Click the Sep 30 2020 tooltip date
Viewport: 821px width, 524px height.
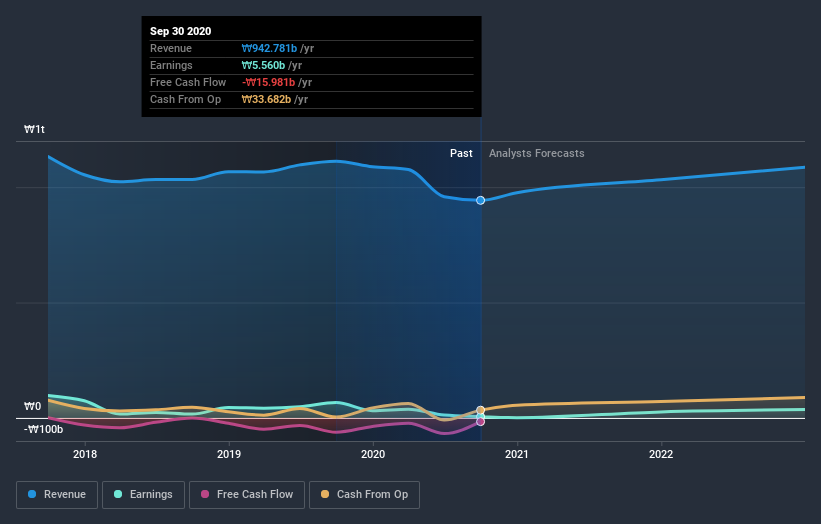pos(181,31)
